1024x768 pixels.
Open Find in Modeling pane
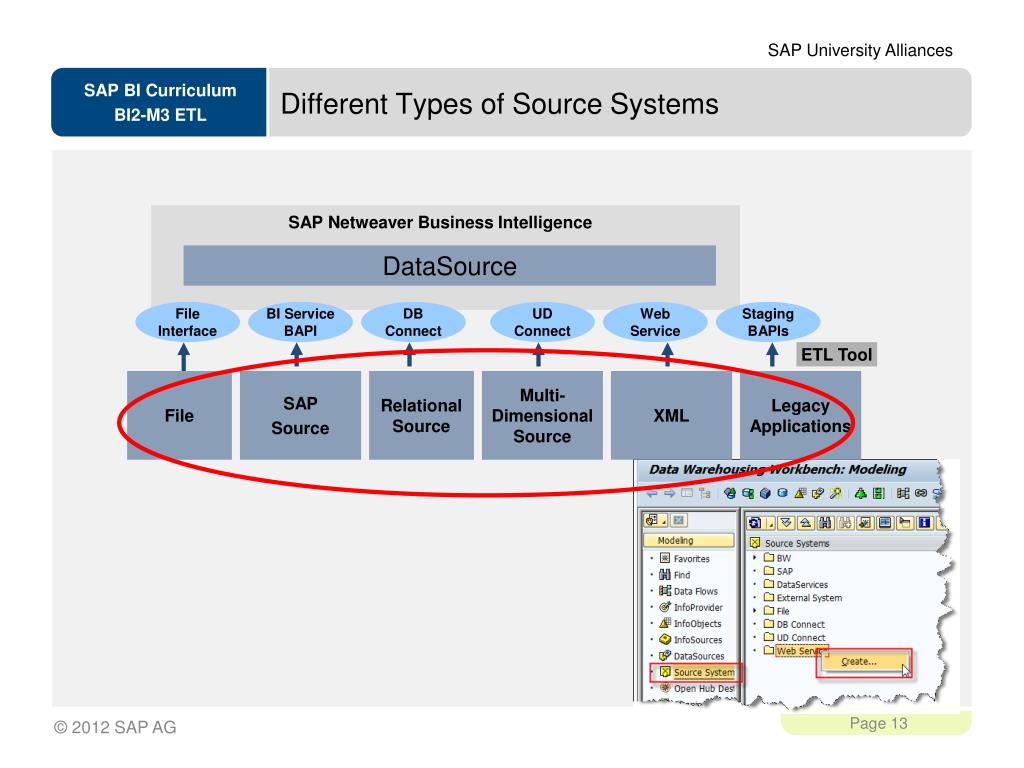(x=675, y=575)
